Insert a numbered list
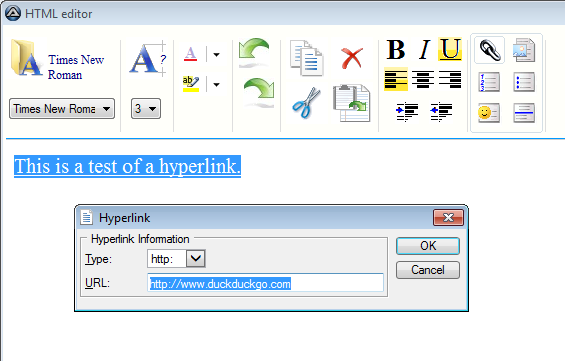The height and width of the screenshot is (361, 565). point(489,82)
